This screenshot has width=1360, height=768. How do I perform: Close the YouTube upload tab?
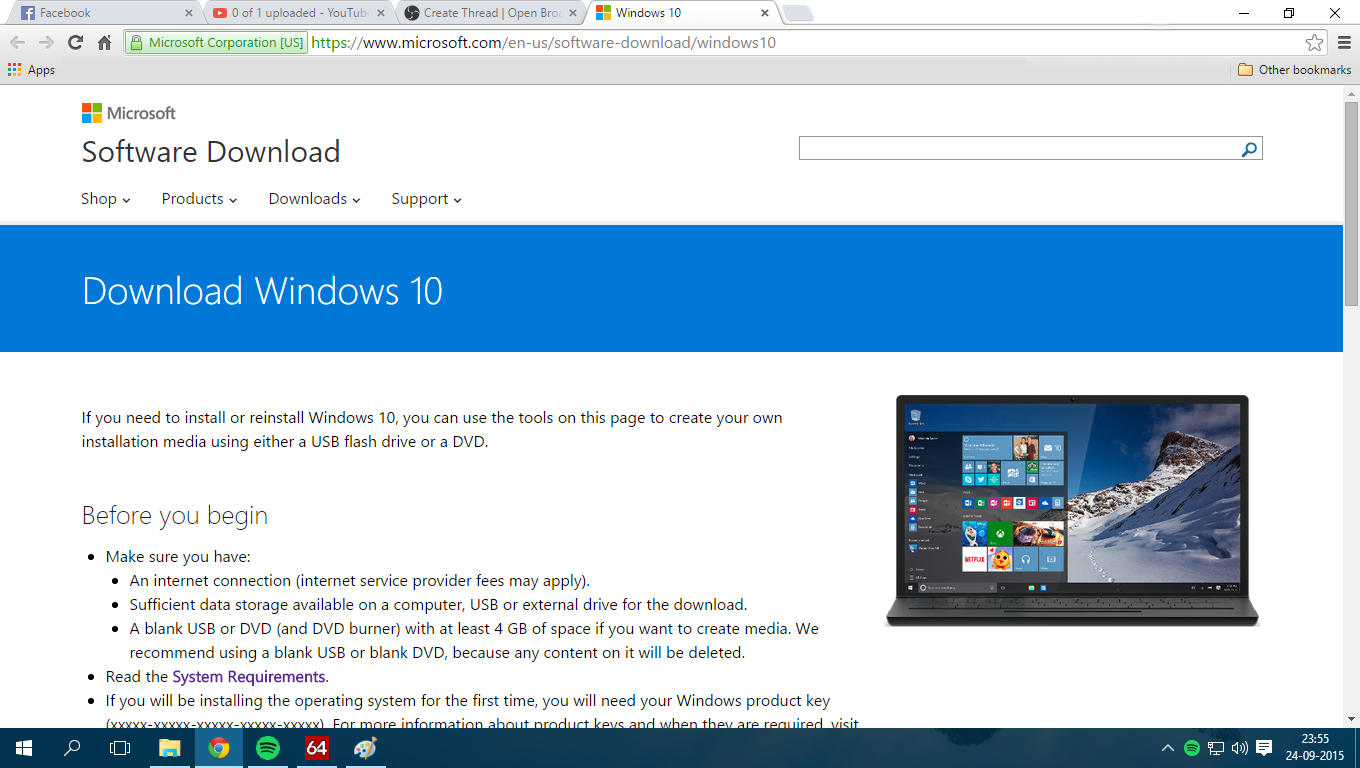click(381, 13)
